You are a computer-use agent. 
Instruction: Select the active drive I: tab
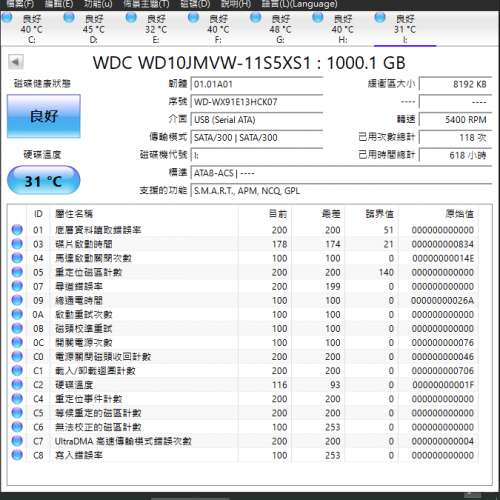(x=405, y=28)
